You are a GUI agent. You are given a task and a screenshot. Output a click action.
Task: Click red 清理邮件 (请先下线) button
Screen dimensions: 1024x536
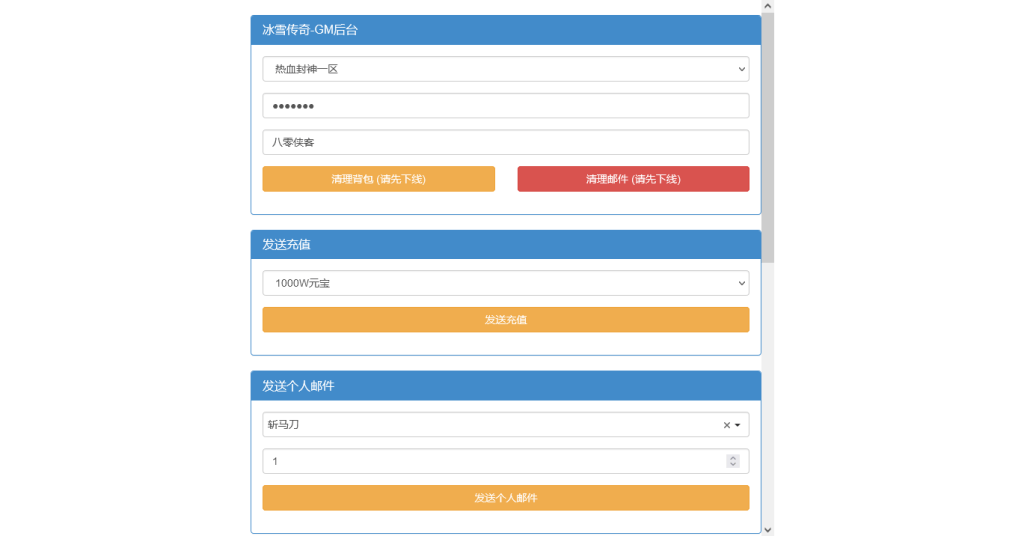point(633,179)
